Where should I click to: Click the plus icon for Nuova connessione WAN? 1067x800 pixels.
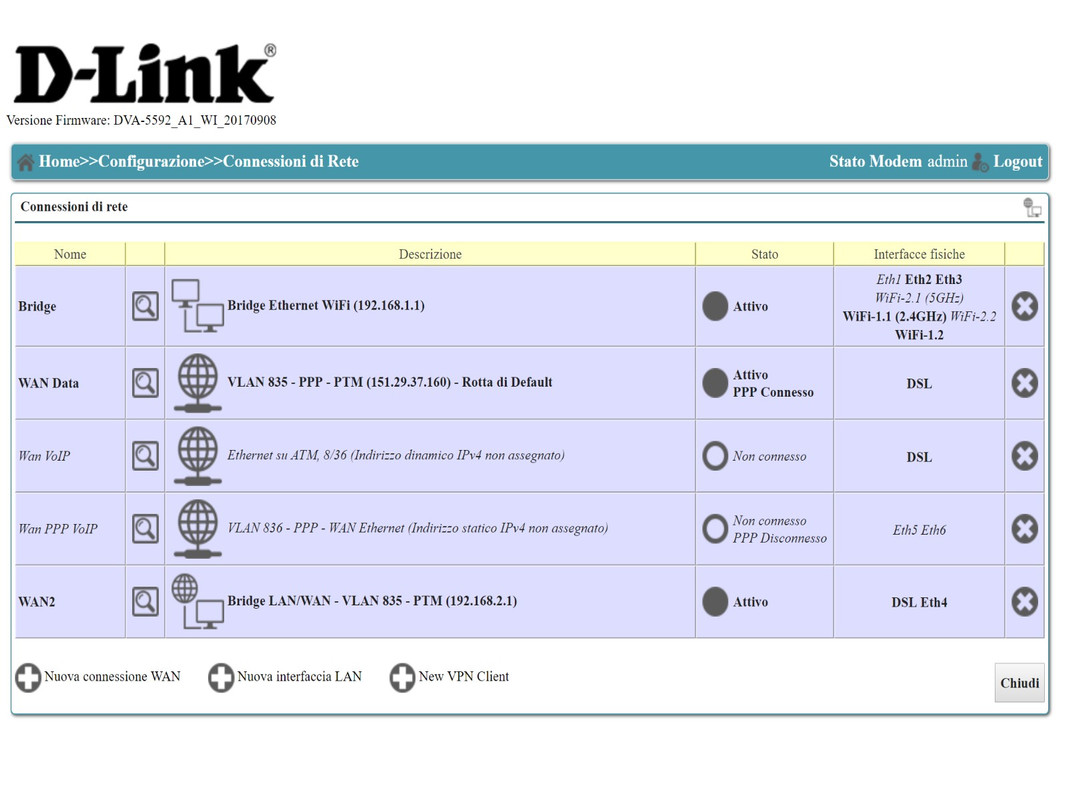point(28,678)
